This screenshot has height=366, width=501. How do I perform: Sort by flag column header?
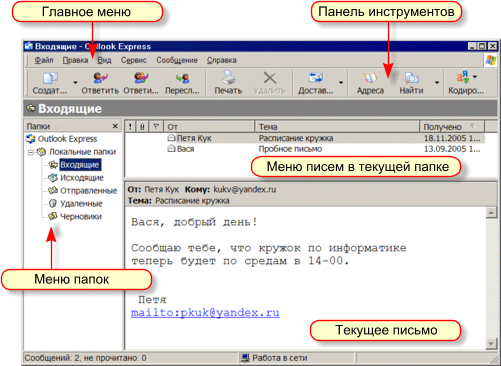[x=156, y=127]
